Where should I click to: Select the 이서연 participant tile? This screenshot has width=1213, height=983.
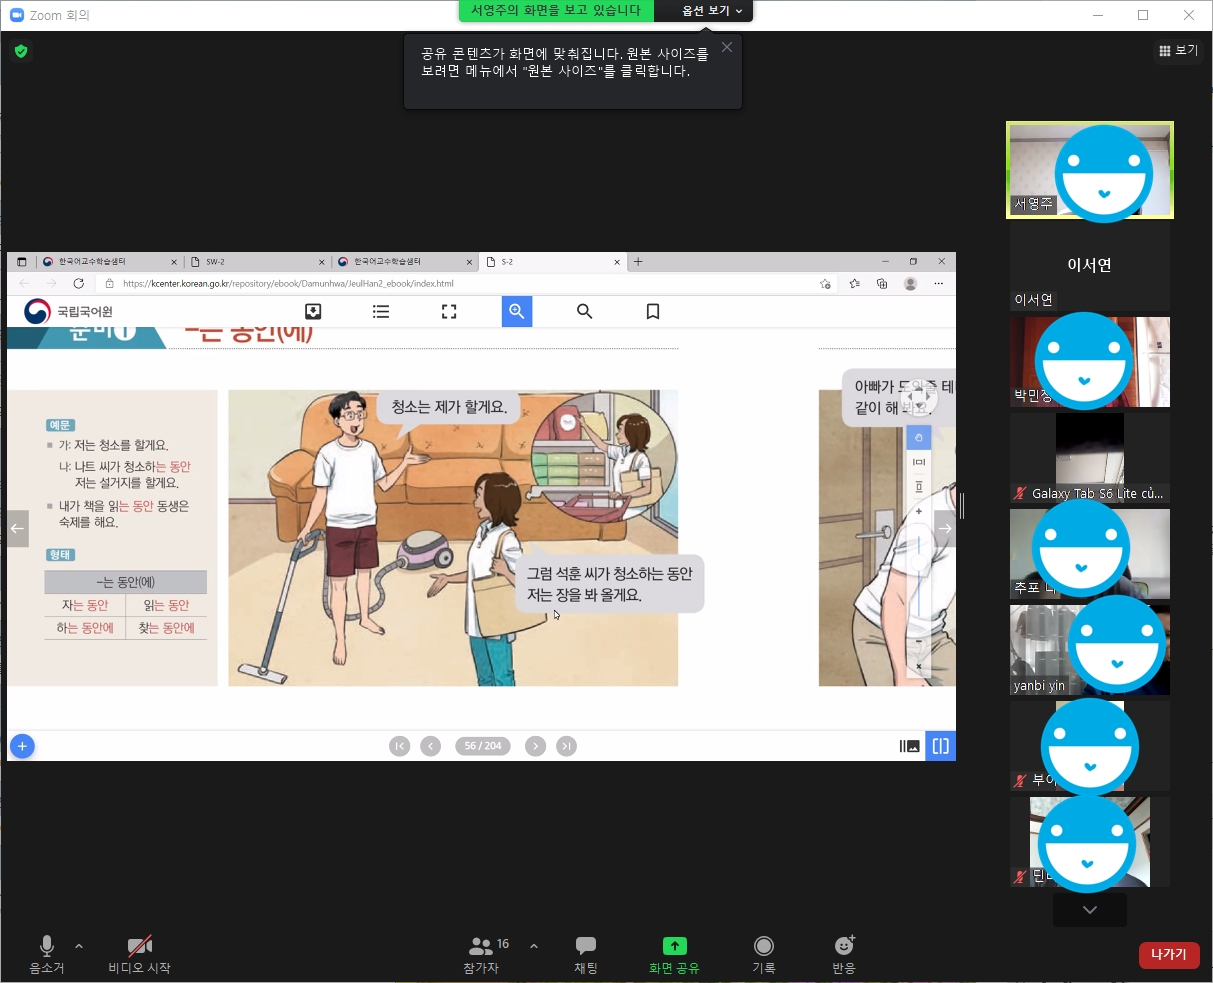click(x=1090, y=266)
